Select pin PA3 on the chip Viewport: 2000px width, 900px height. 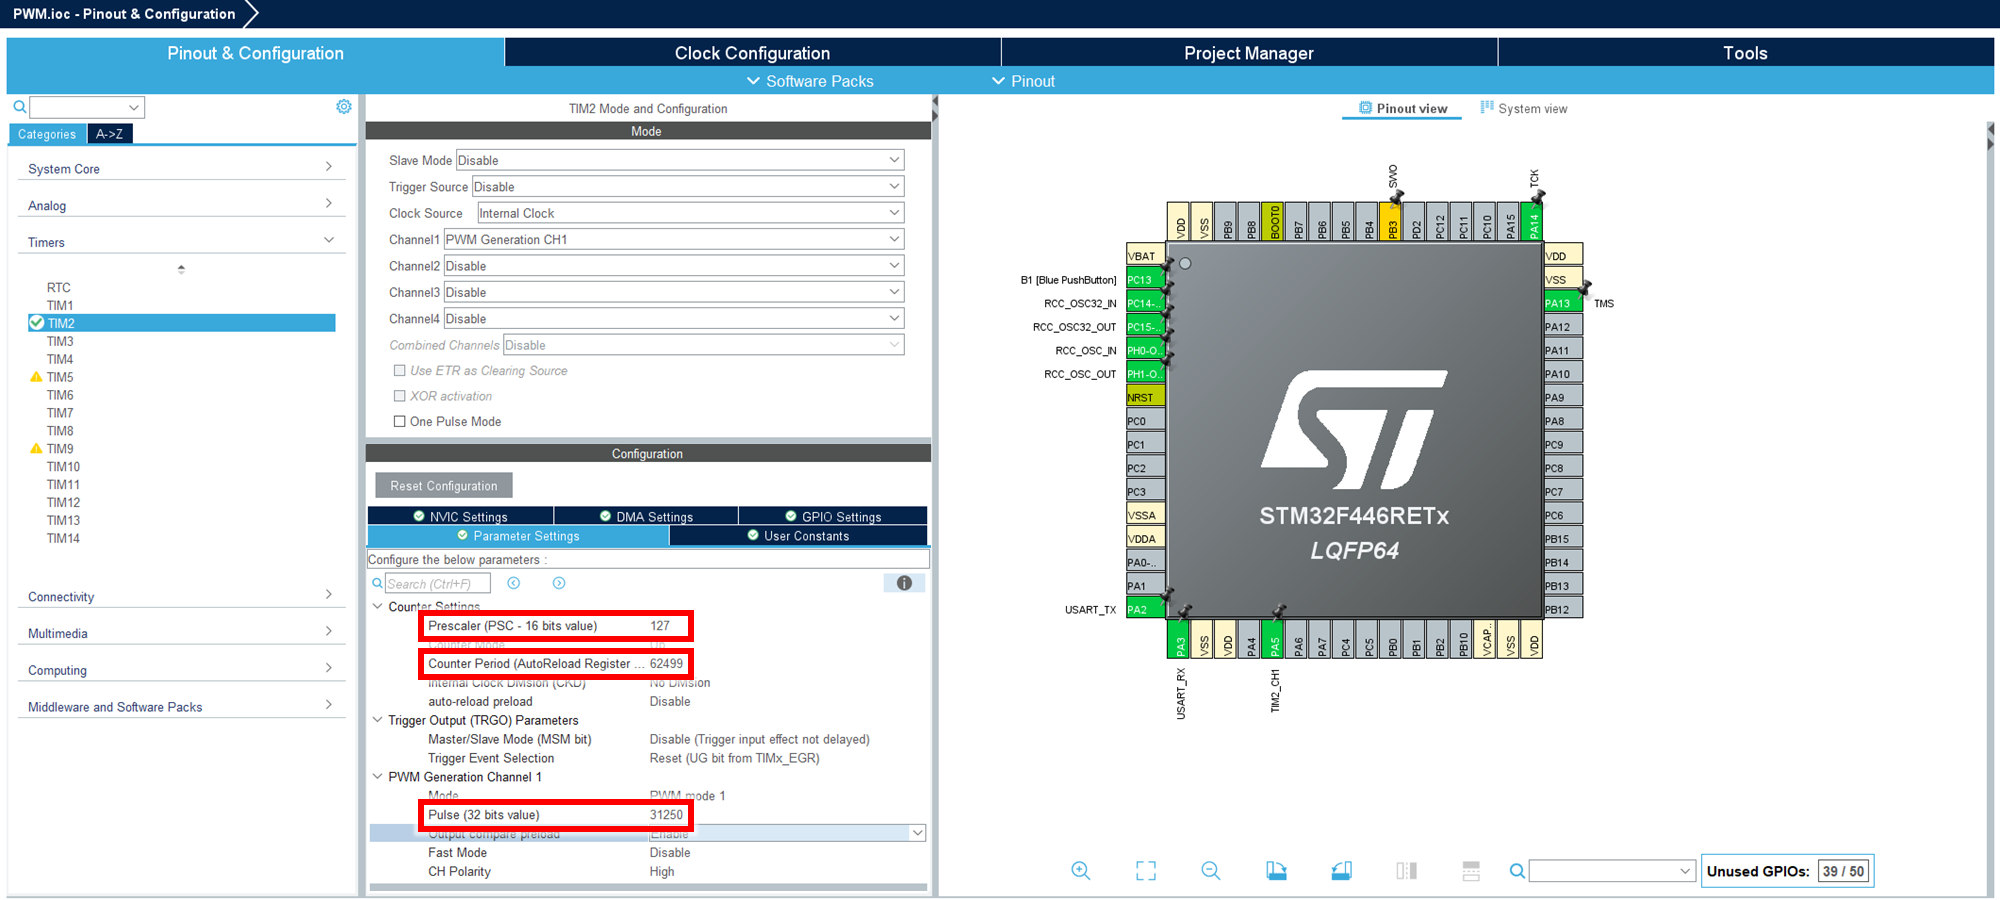click(1180, 639)
